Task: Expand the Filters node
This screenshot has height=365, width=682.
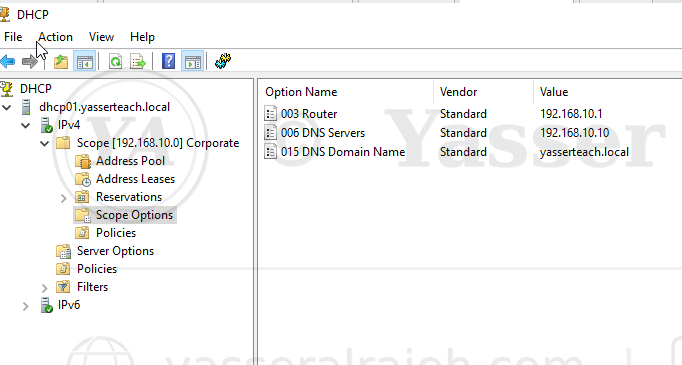Action: click(44, 288)
